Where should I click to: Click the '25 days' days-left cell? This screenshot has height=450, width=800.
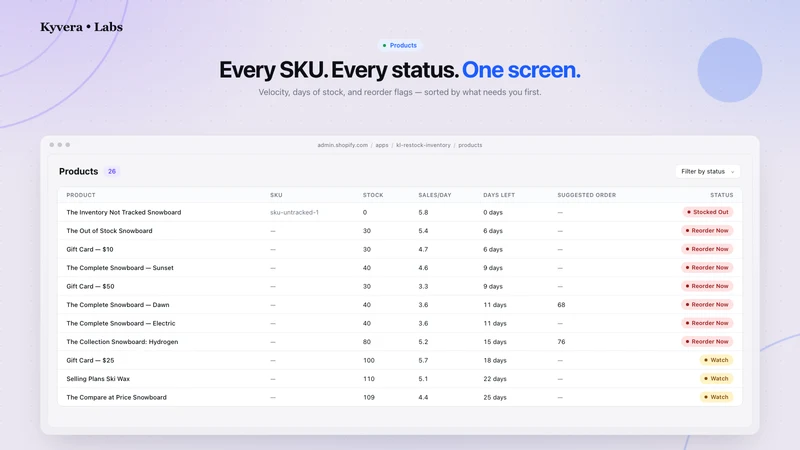point(495,397)
